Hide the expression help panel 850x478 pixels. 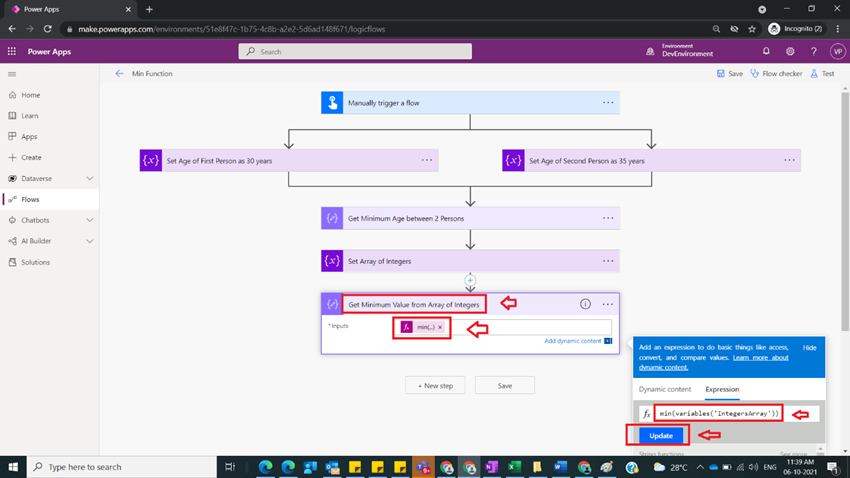pos(809,348)
